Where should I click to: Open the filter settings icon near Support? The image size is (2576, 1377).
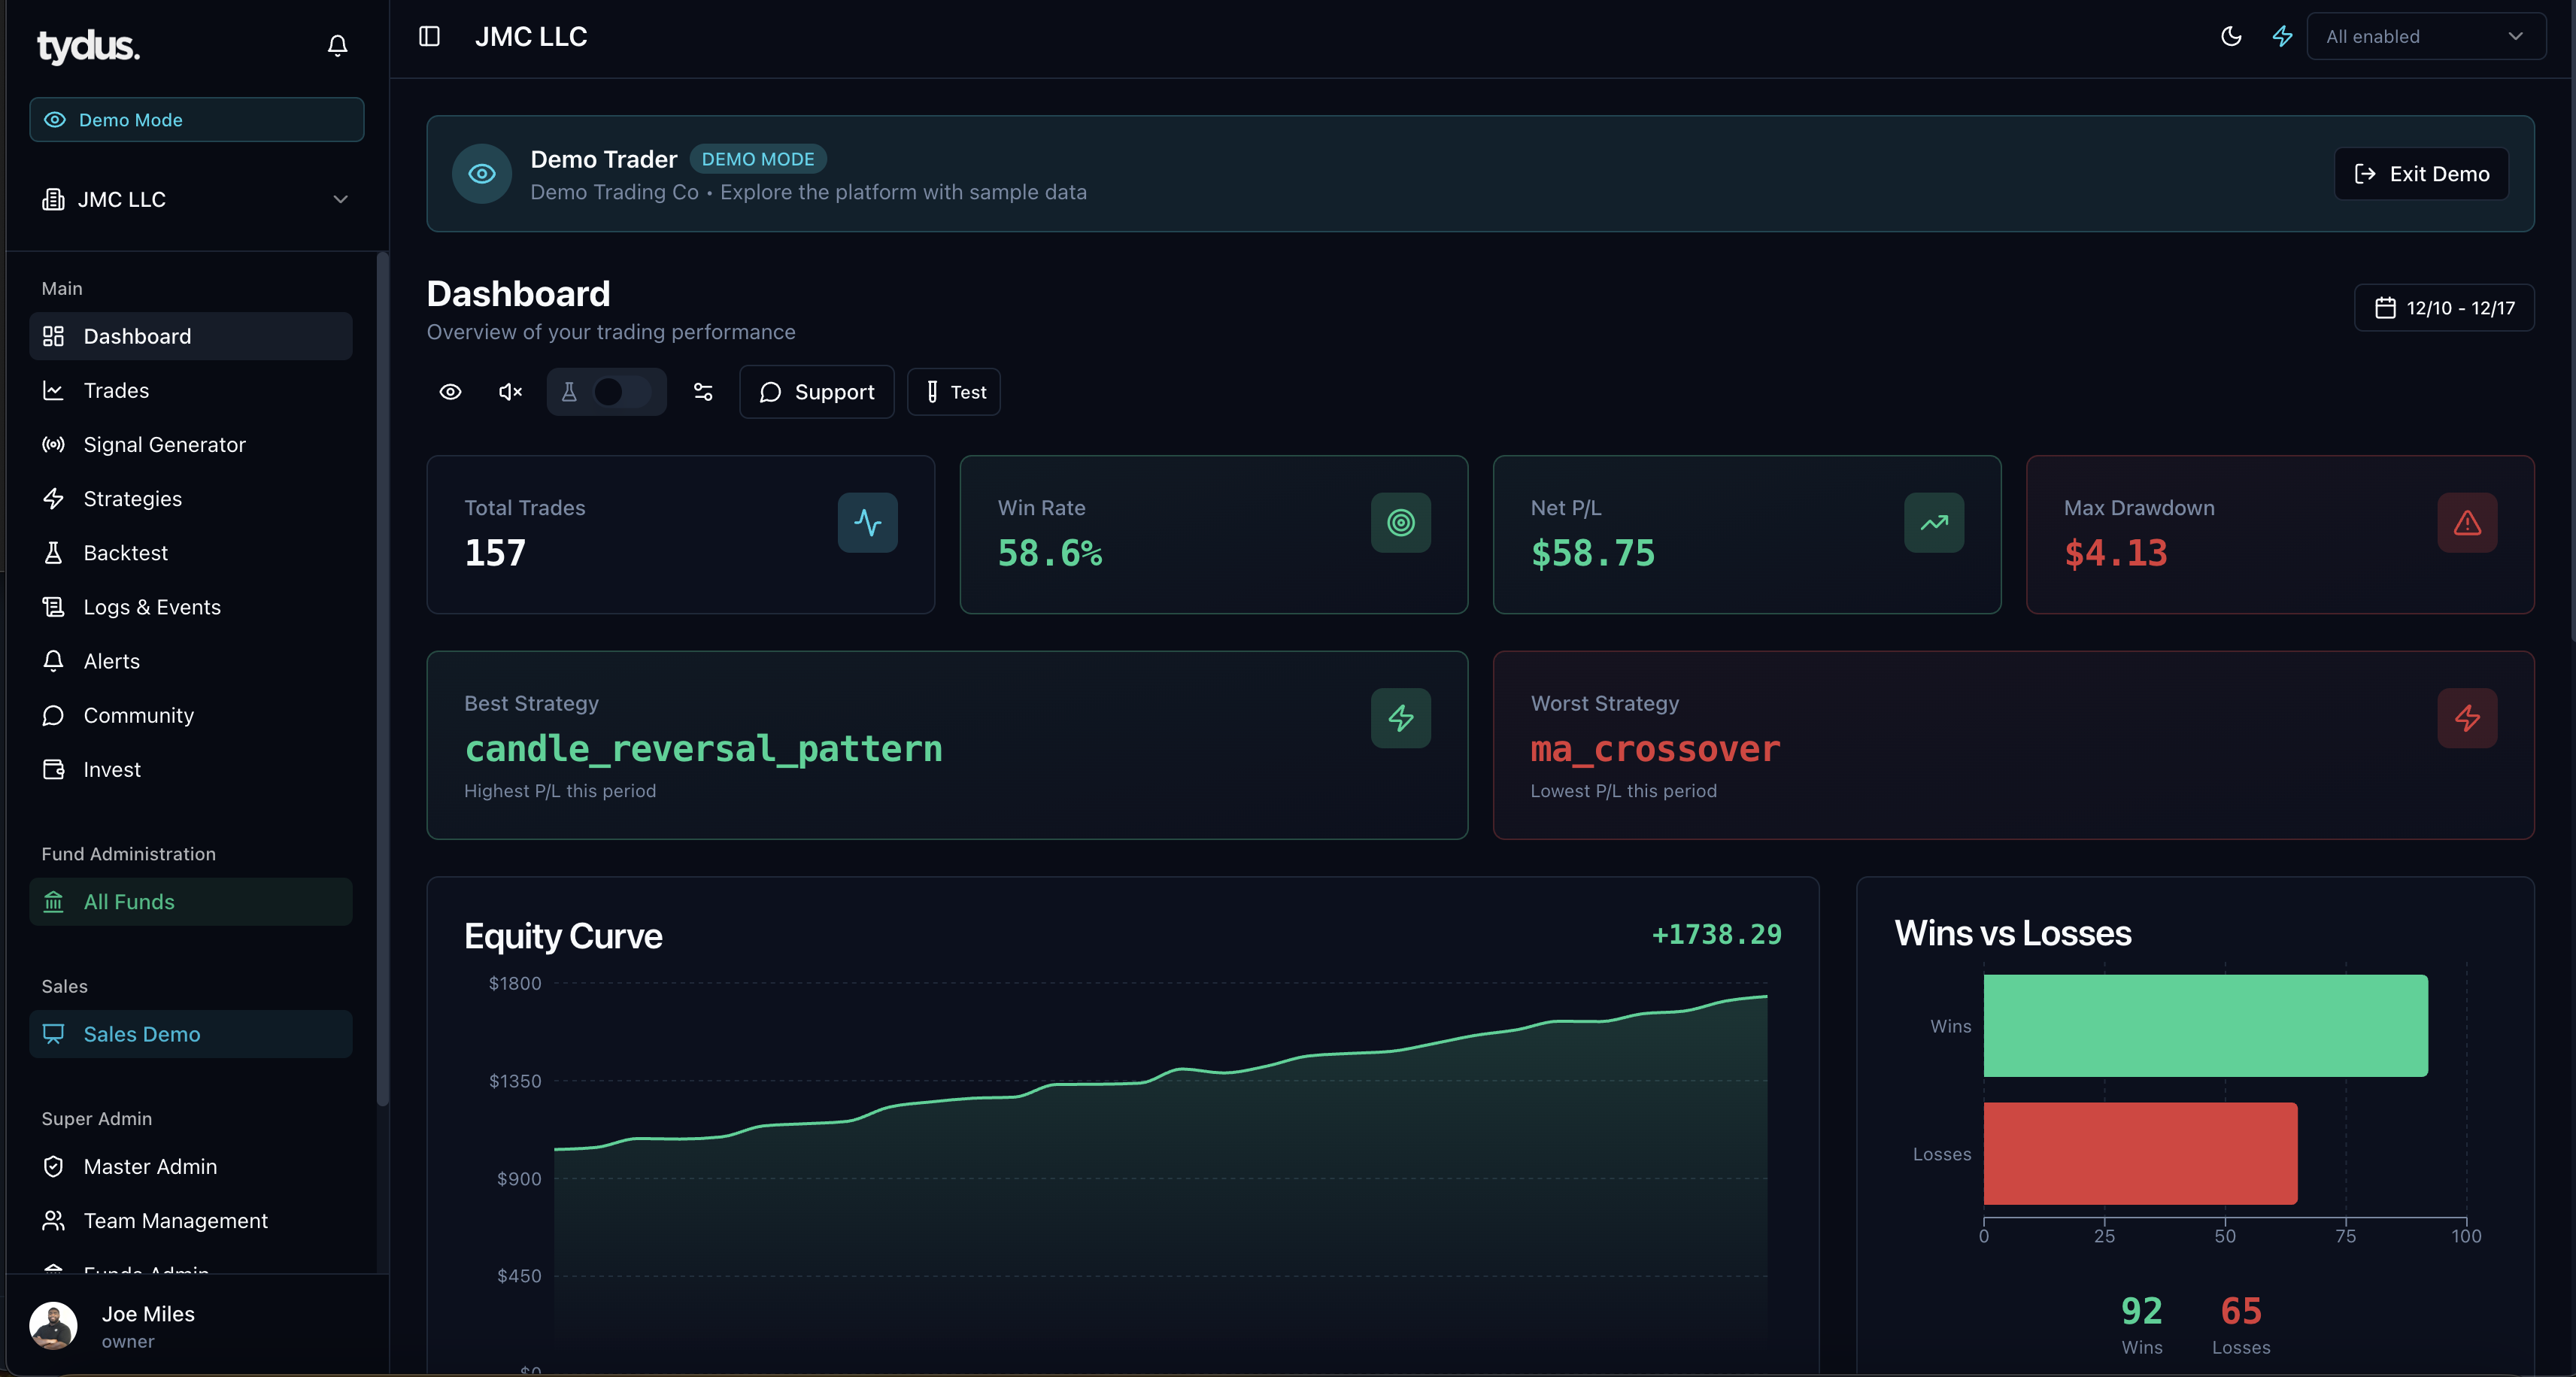click(703, 392)
